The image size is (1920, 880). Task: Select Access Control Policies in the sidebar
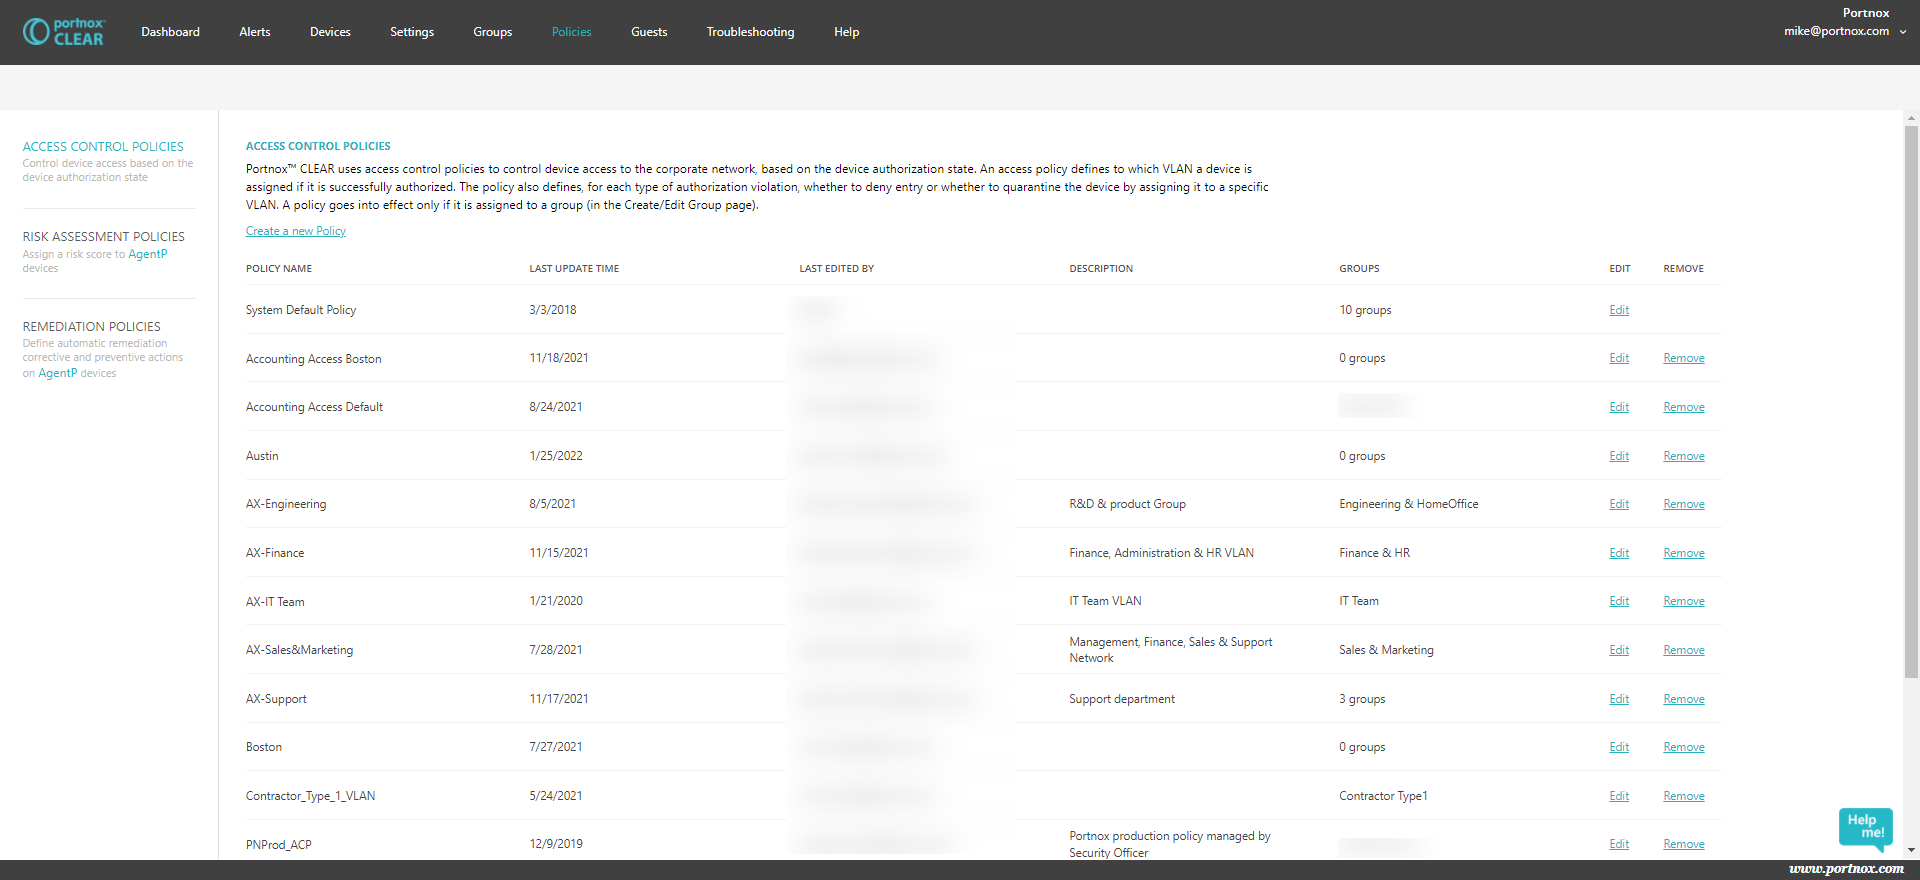[x=103, y=147]
